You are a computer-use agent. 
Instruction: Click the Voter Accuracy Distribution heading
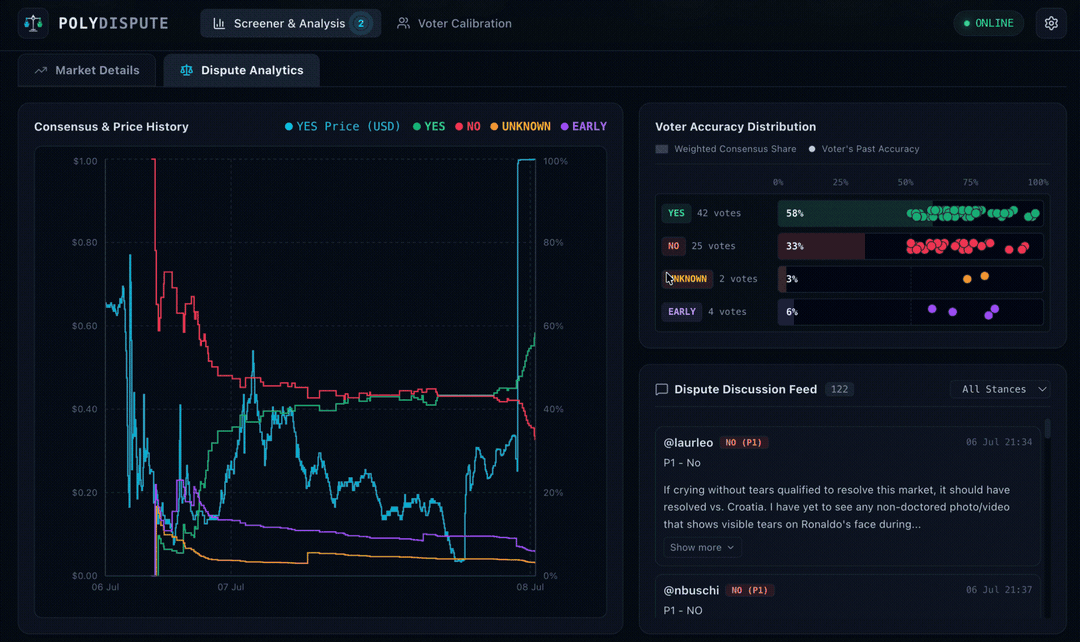point(736,127)
